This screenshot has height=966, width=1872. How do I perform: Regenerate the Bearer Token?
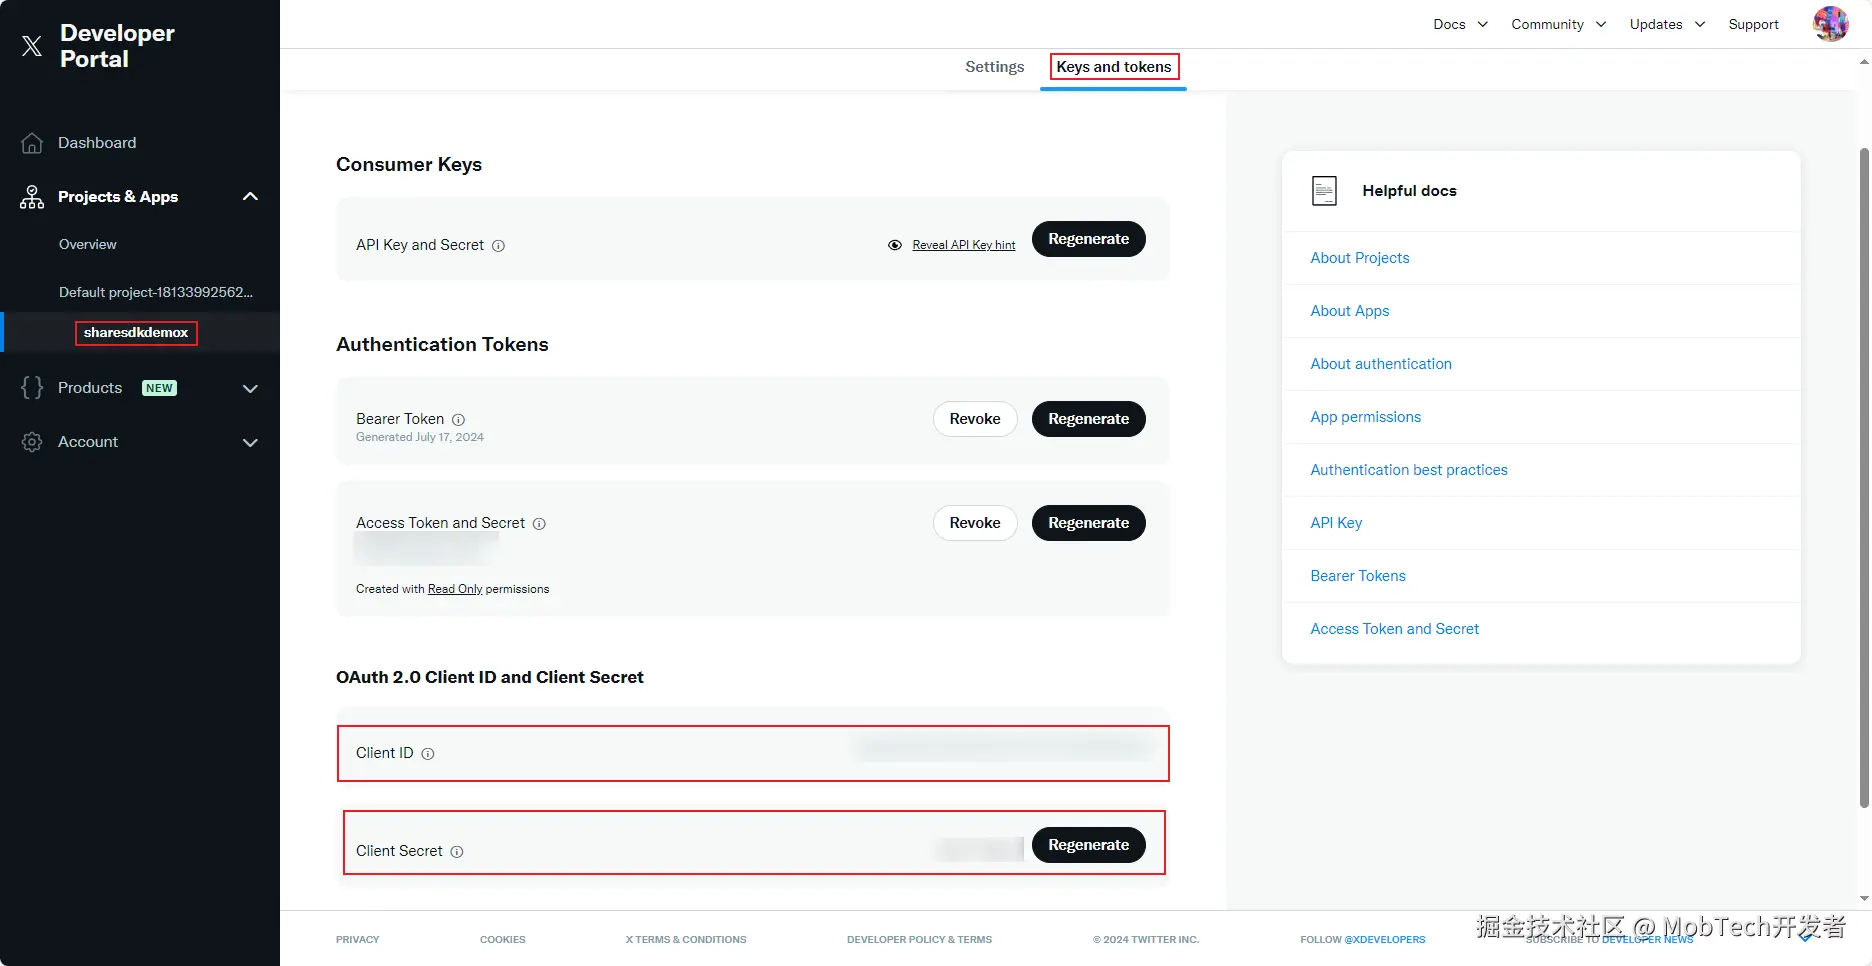1088,419
